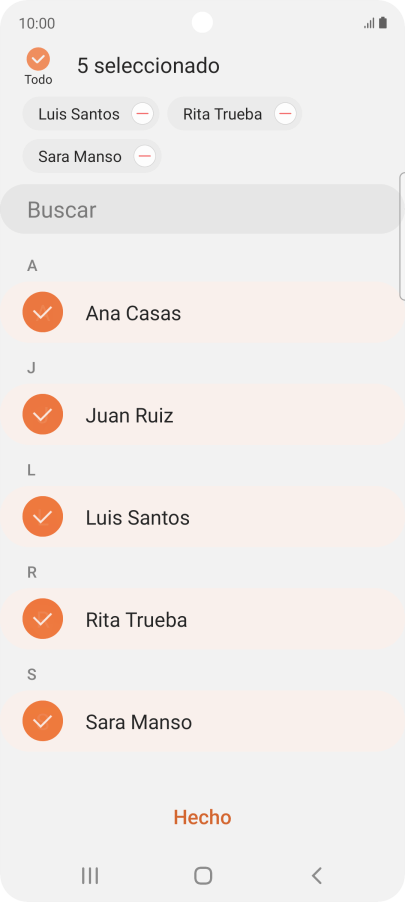
Task: Deselect Luis Santos checkmark in list
Action: 43,517
